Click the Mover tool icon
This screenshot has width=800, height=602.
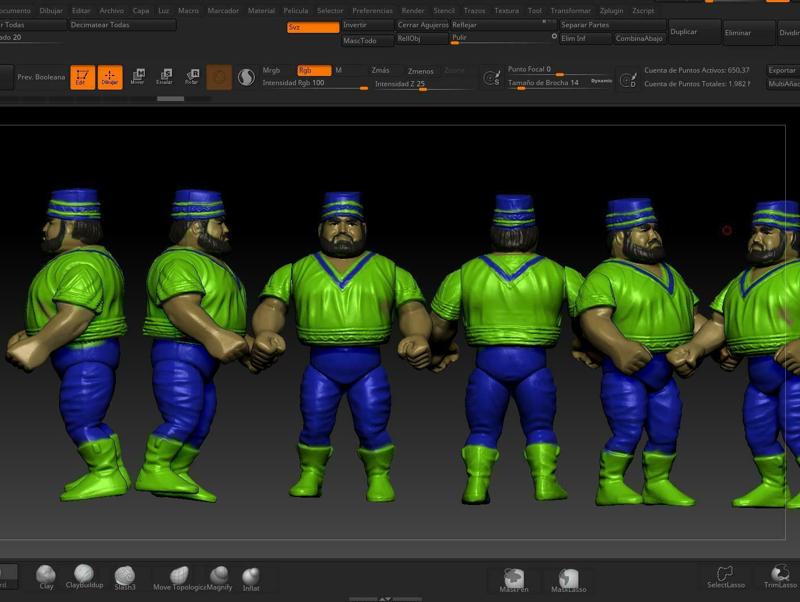point(138,77)
